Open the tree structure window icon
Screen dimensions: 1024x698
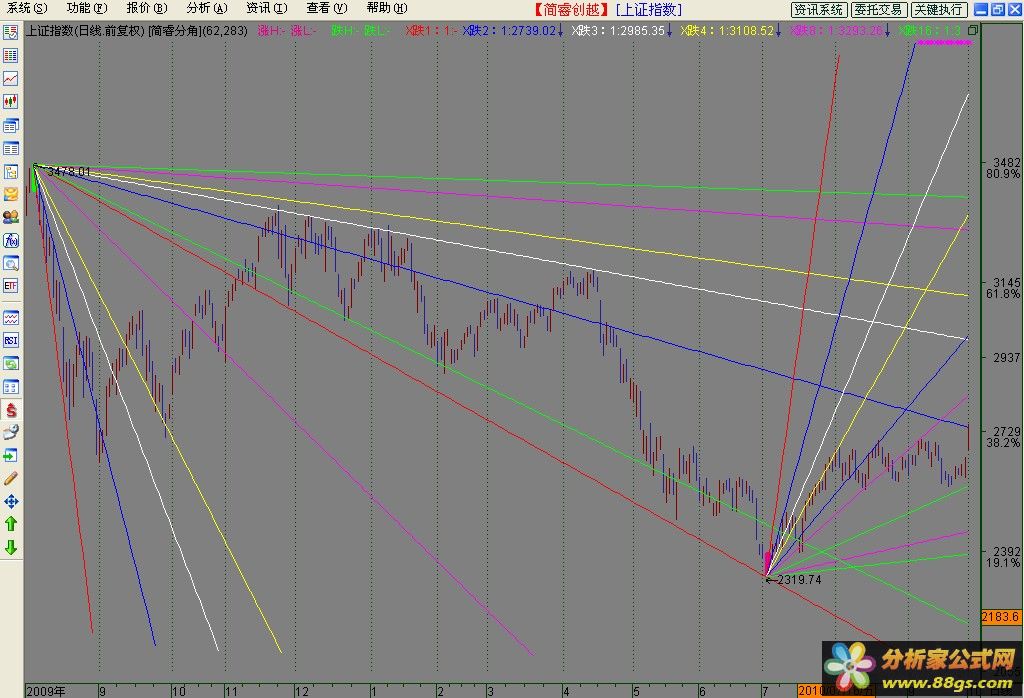tap(10, 172)
